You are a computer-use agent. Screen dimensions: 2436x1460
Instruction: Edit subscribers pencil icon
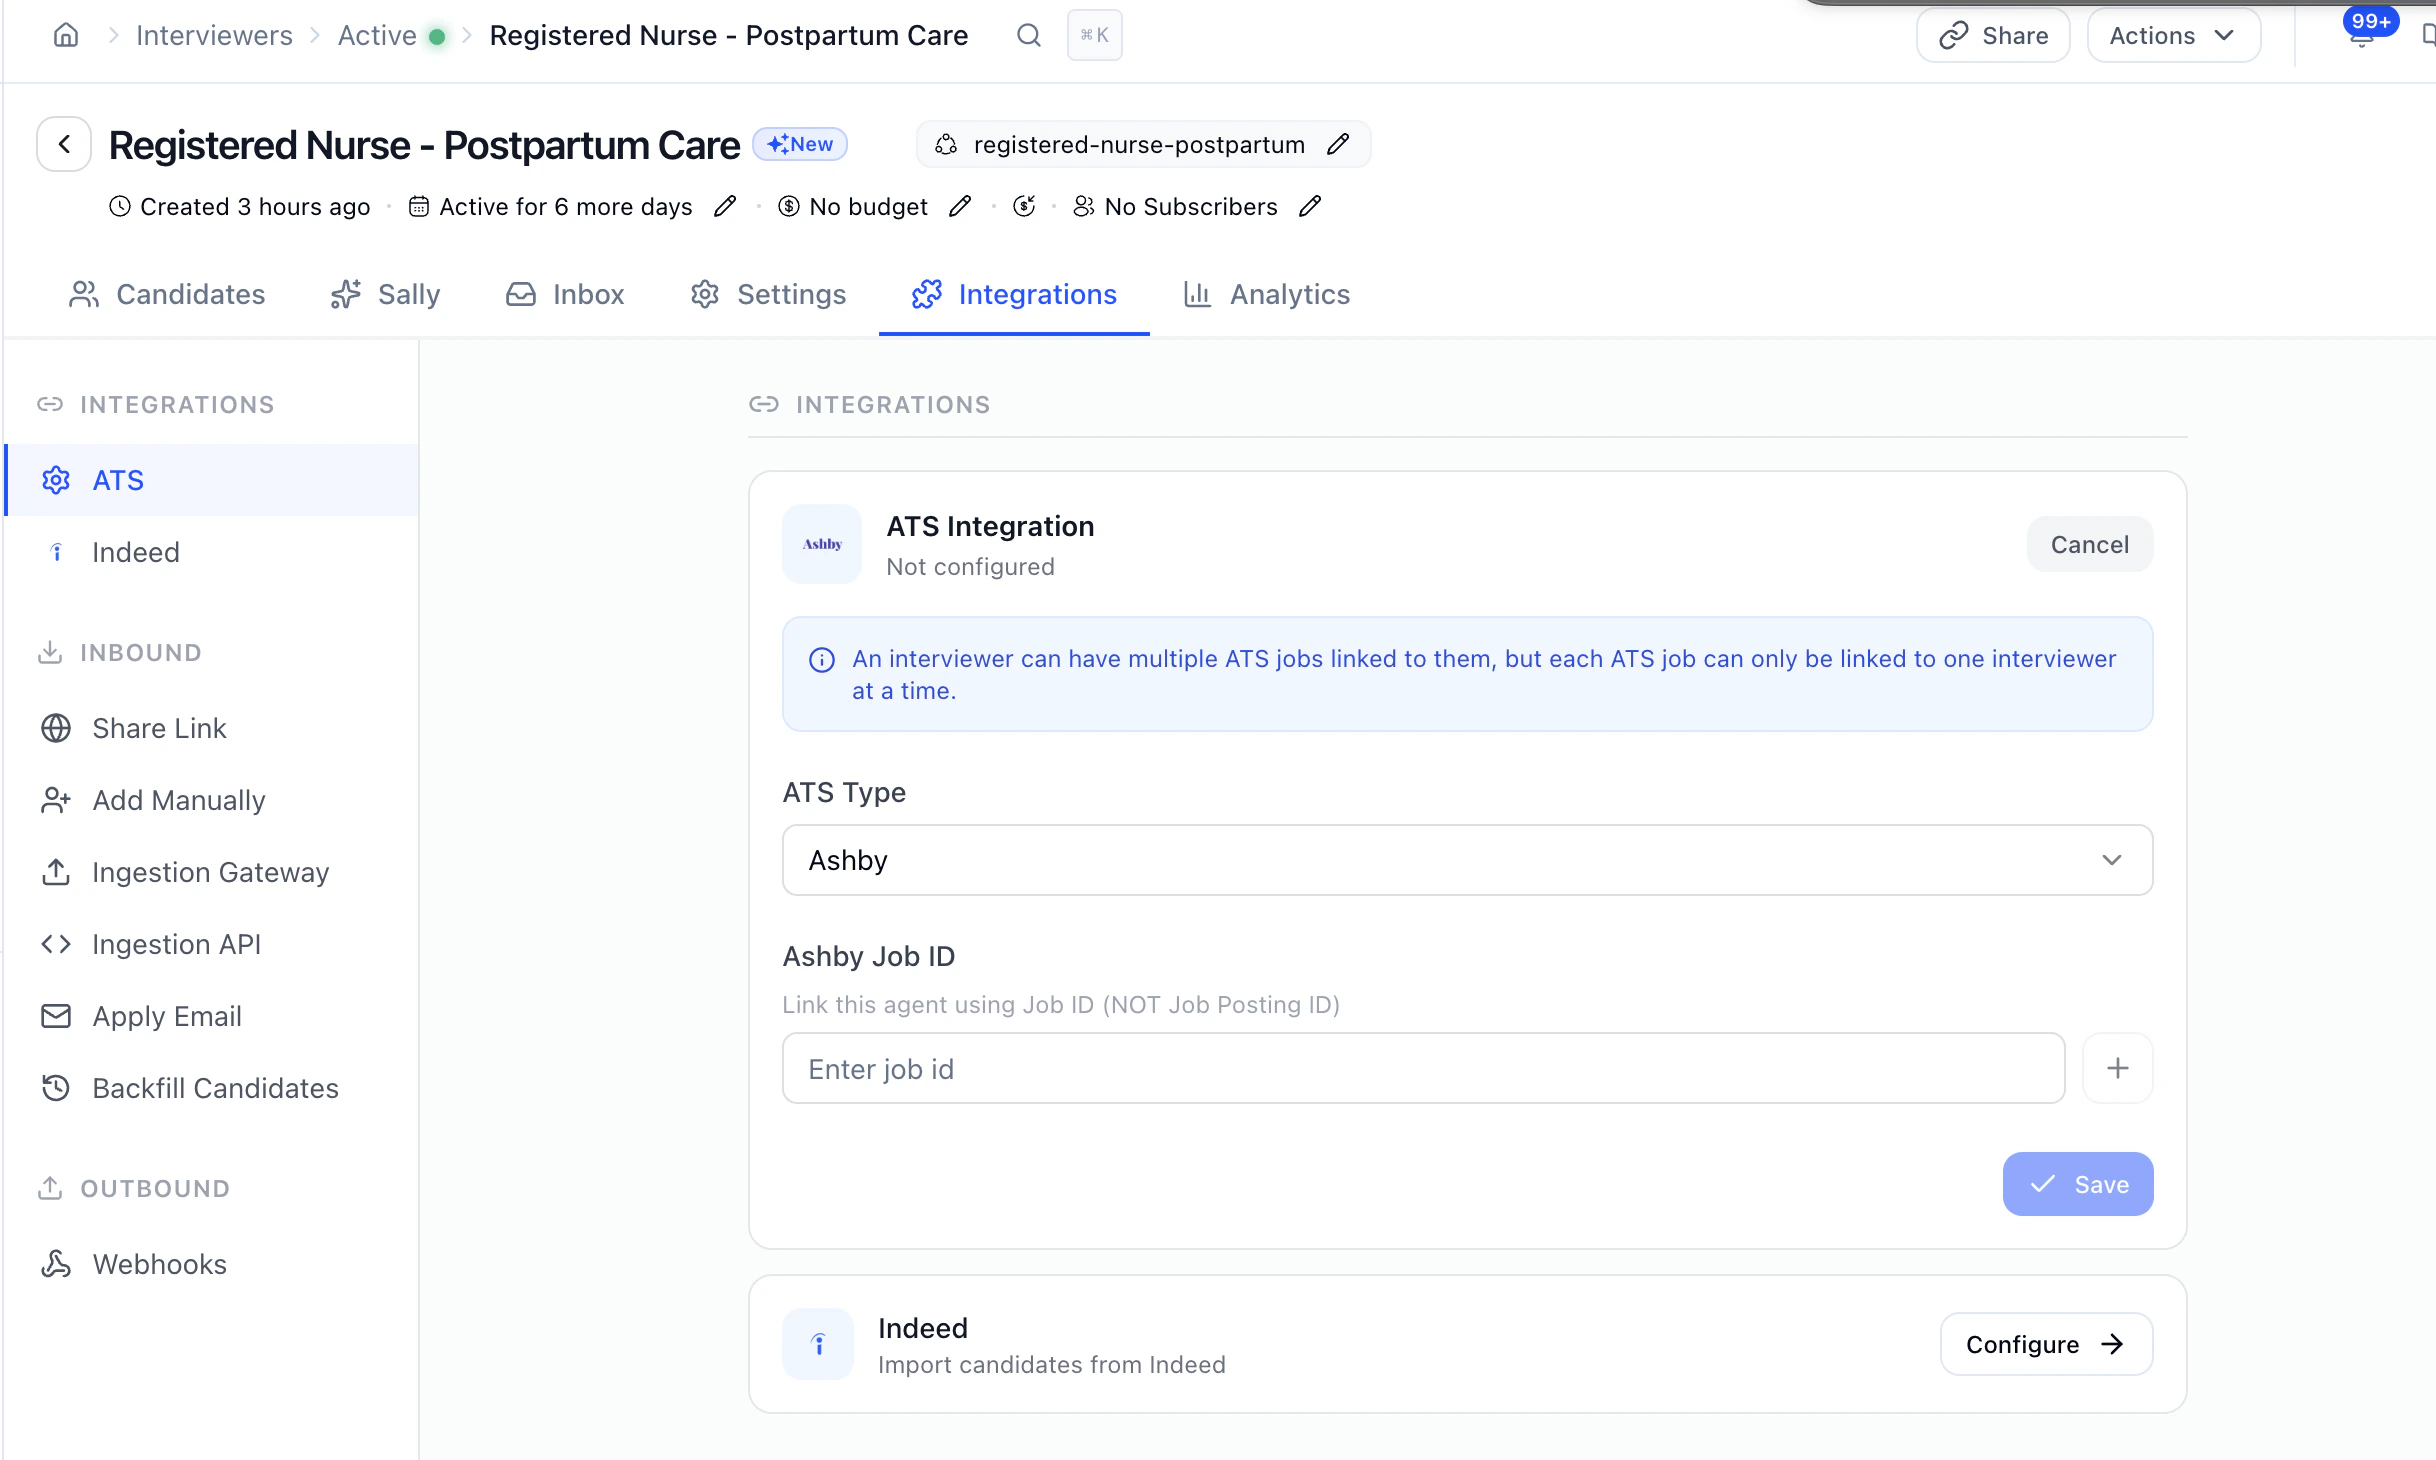click(1310, 206)
